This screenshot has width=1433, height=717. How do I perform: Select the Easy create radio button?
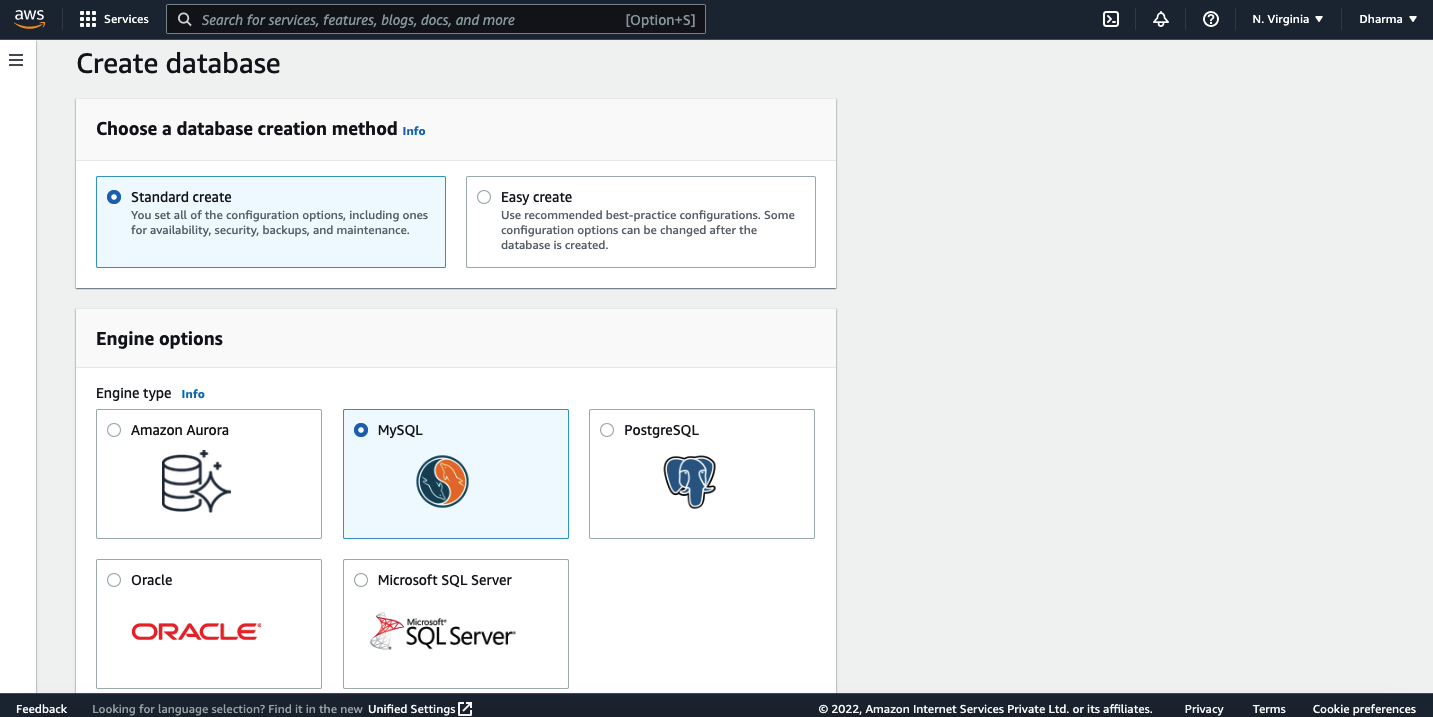(x=484, y=197)
